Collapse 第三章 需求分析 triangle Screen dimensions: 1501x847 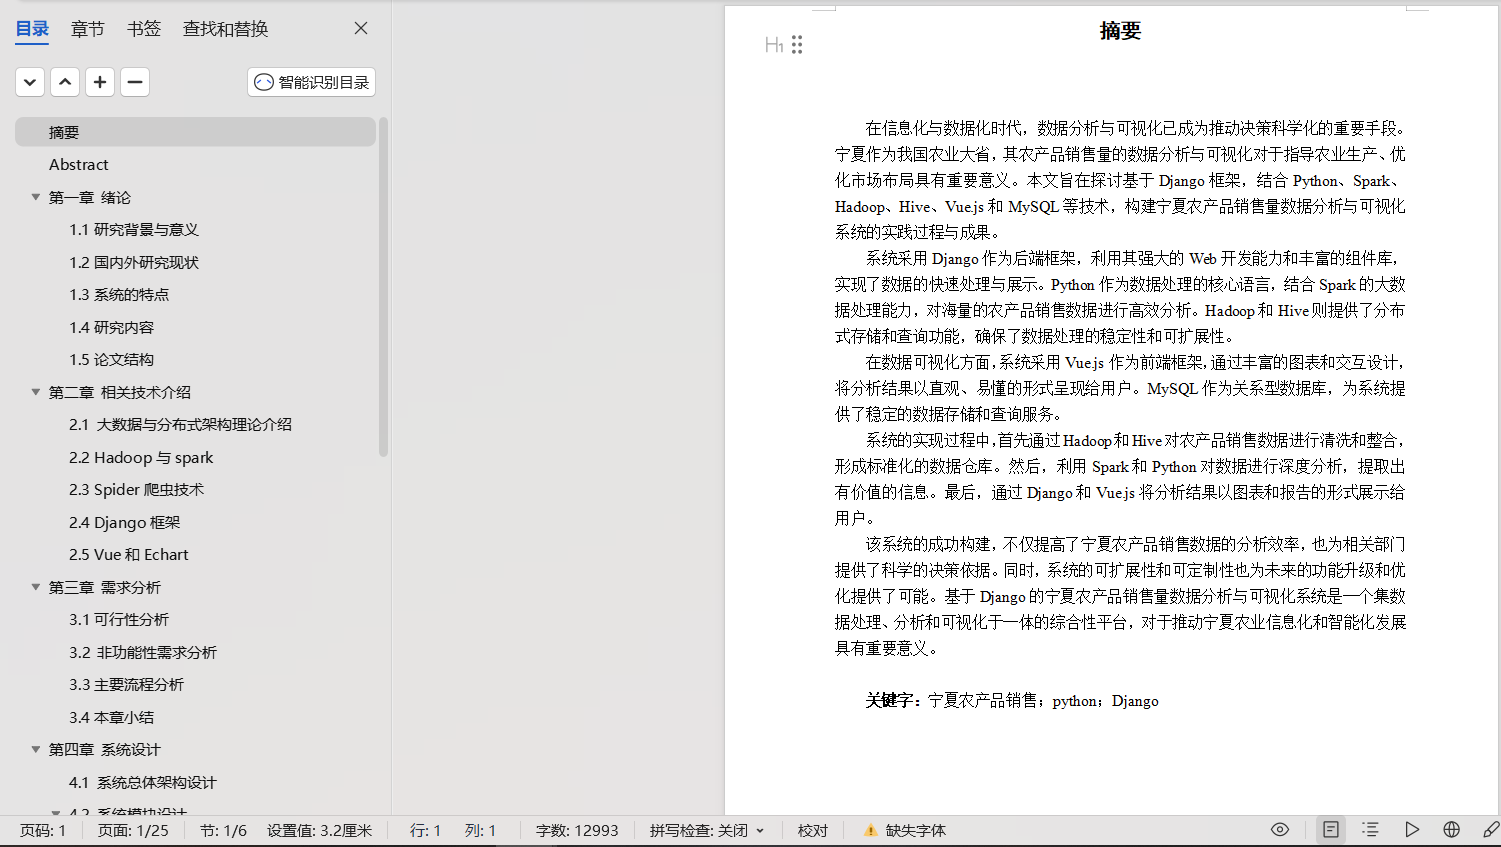pyautogui.click(x=36, y=587)
